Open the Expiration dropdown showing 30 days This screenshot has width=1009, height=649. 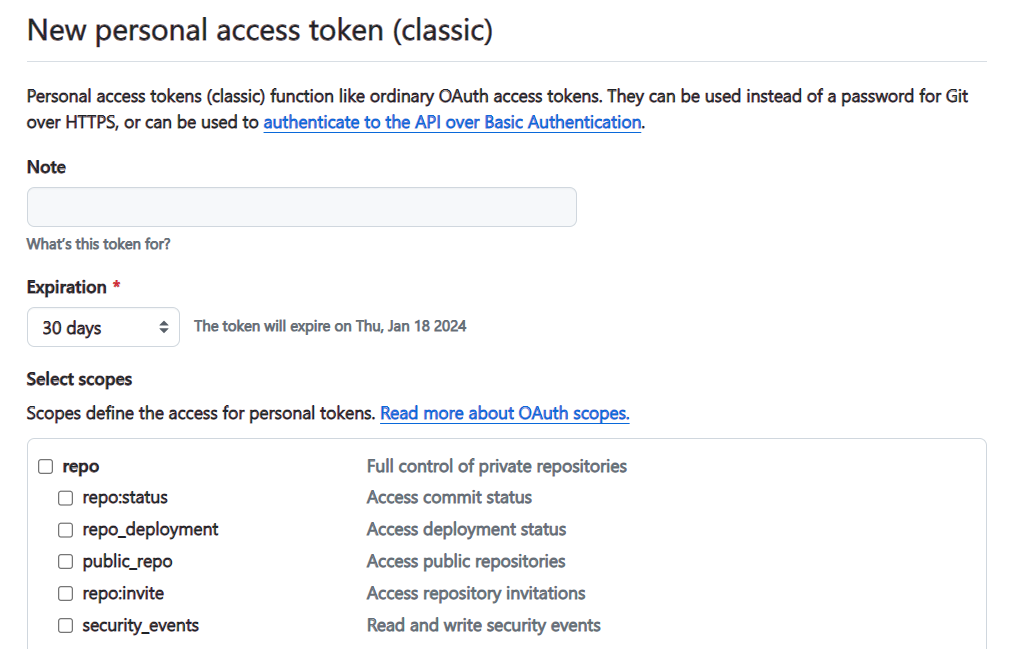[90, 327]
